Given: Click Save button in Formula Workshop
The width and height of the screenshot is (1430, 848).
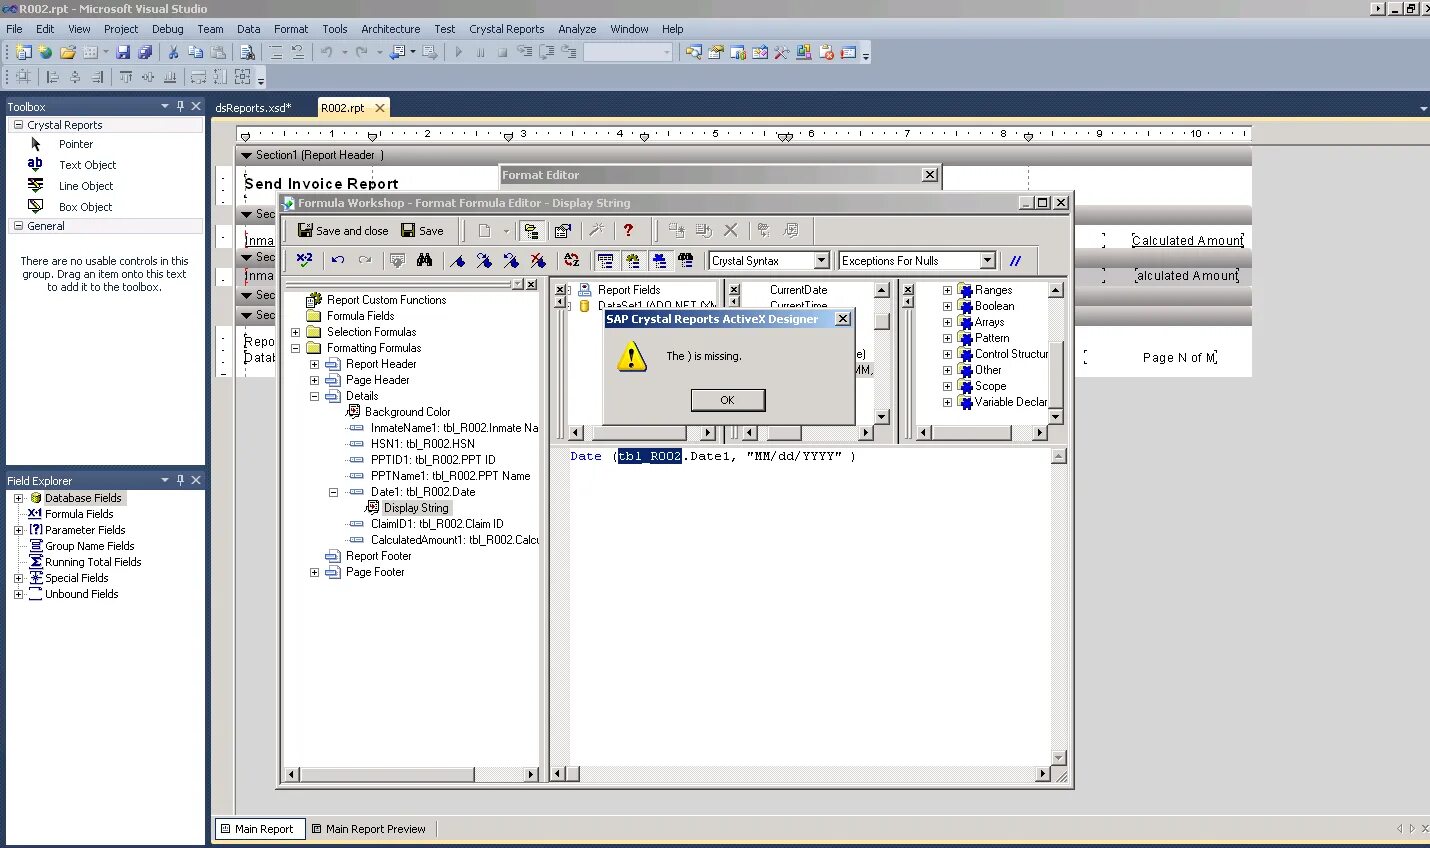Looking at the screenshot, I should (x=422, y=230).
